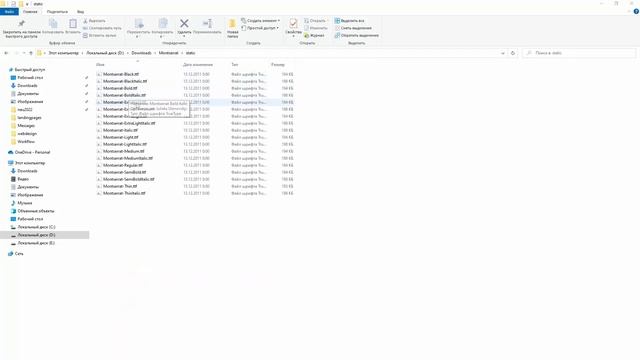Select file Montserrat-SemiBold.ttf

[124, 172]
